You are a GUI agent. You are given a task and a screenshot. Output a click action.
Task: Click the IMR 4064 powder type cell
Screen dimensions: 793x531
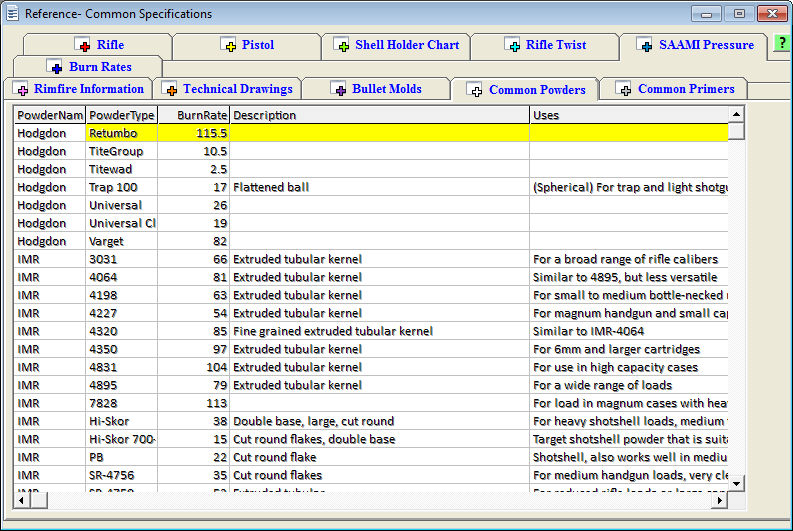122,277
